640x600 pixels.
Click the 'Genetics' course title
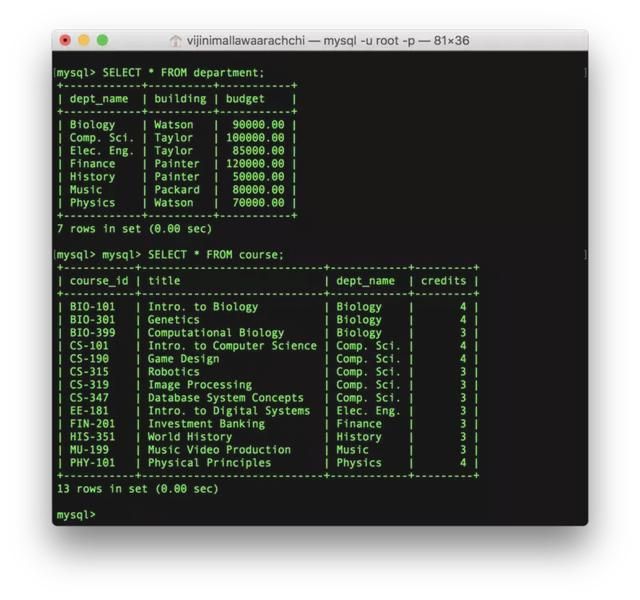174,320
